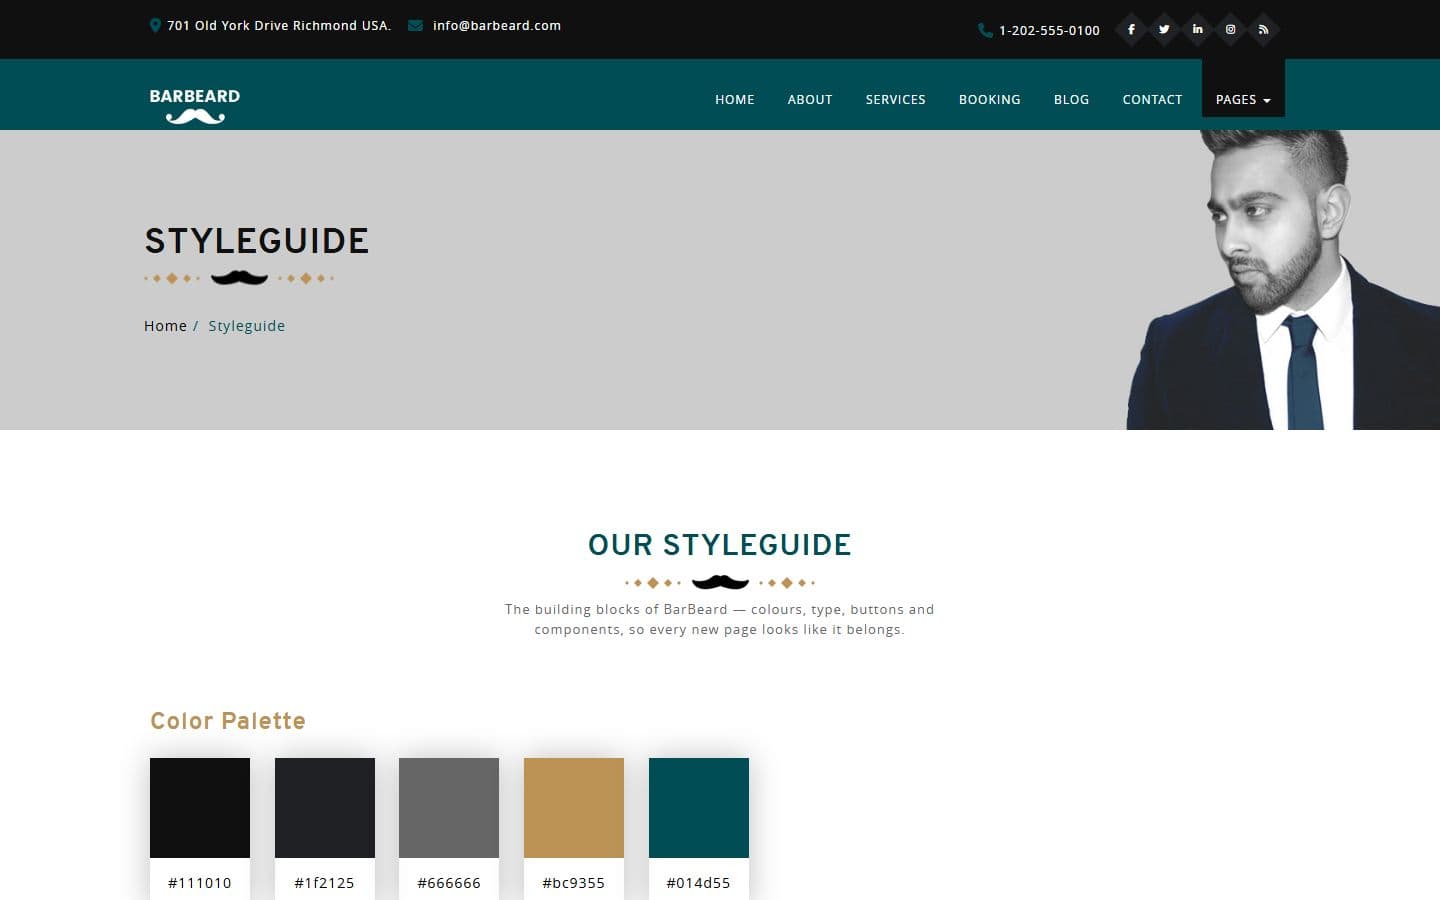Viewport: 1440px width, 900px height.
Task: Select the #1f2125 dark swatch
Action: click(x=325, y=808)
